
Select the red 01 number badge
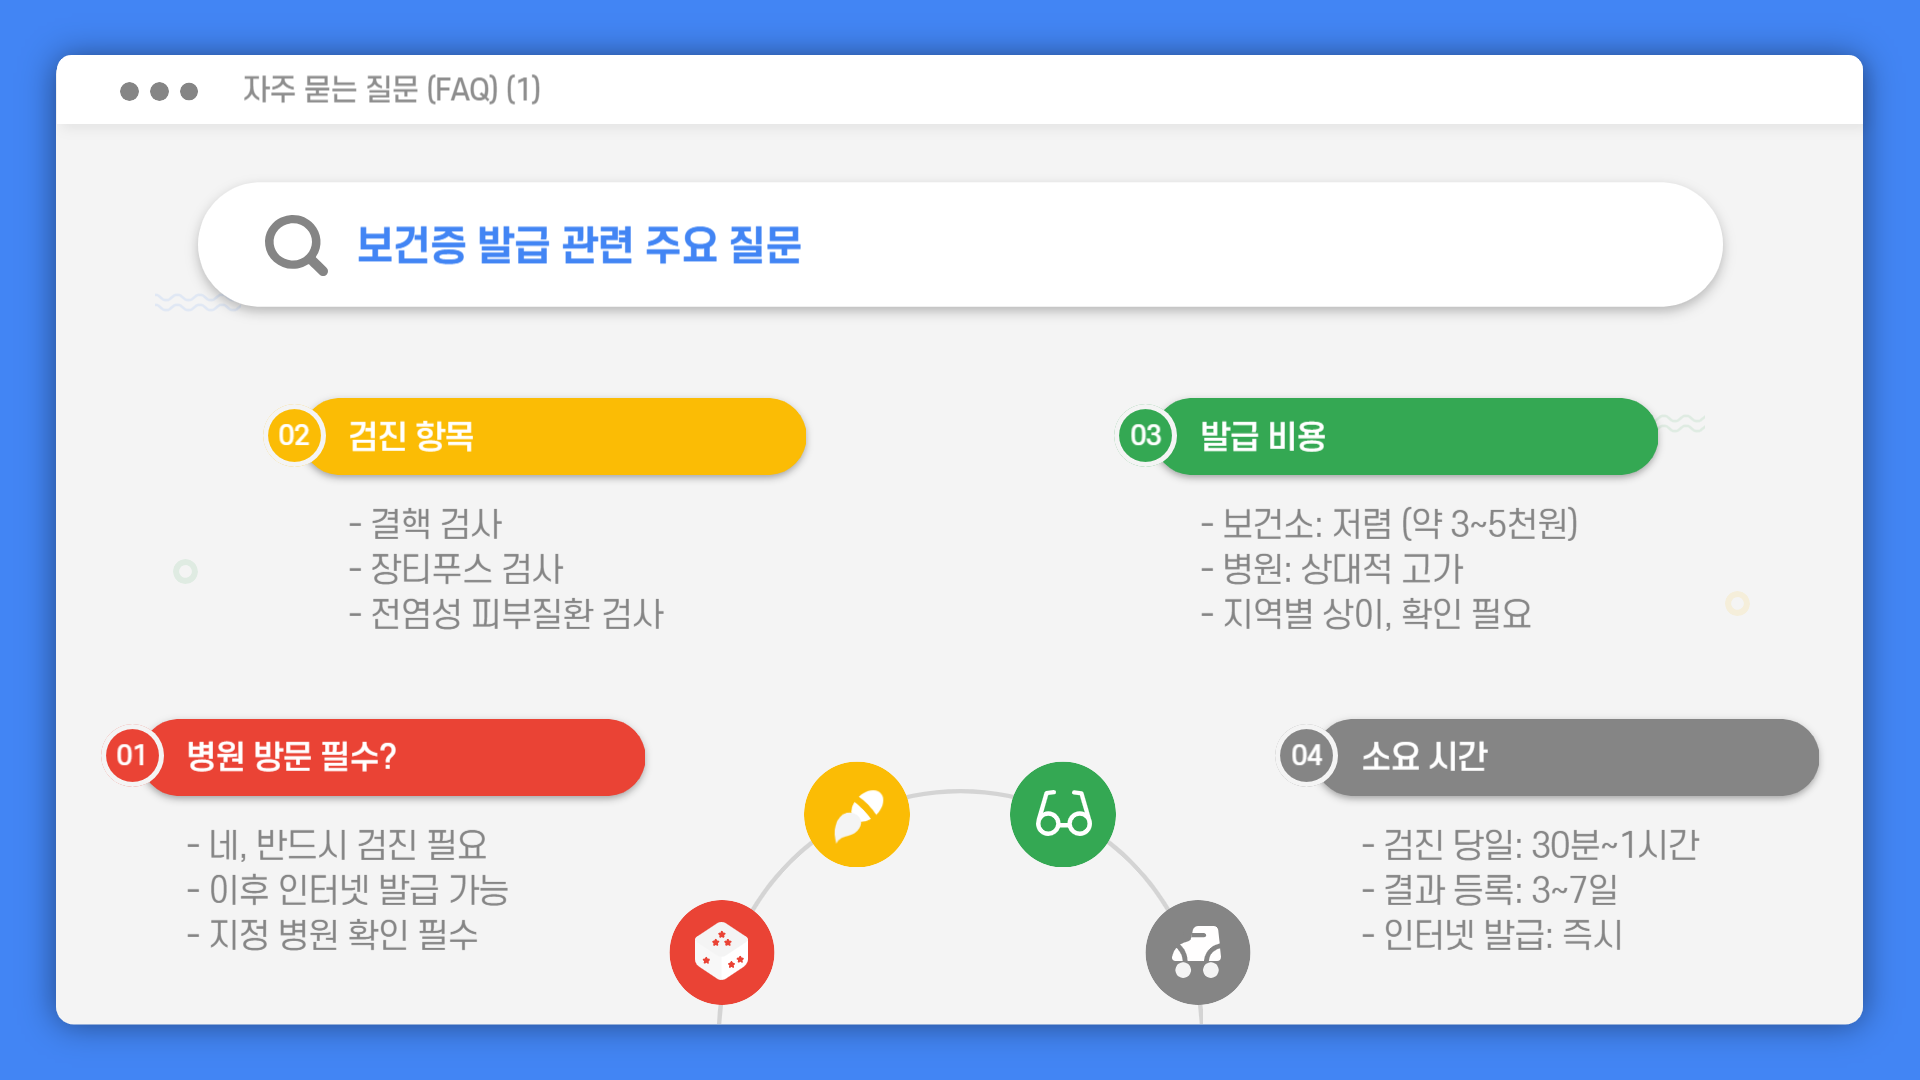pos(132,756)
